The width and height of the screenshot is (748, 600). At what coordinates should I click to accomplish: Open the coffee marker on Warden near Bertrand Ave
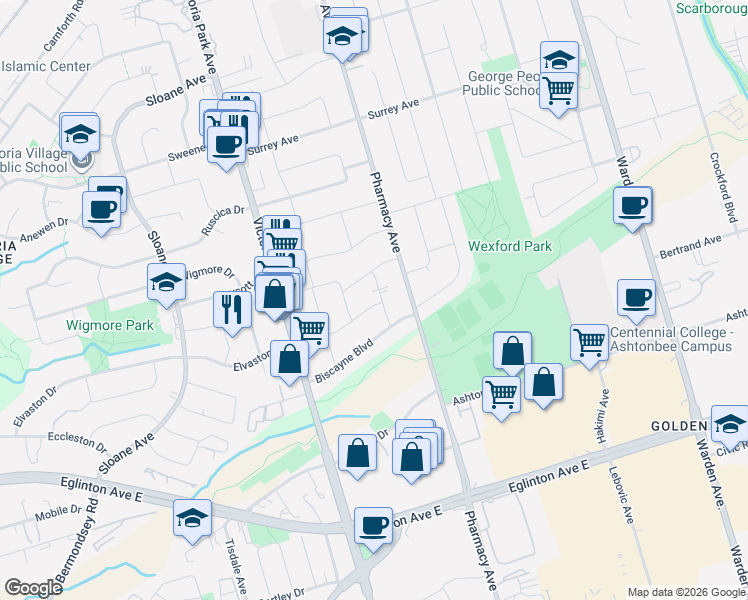(x=633, y=207)
